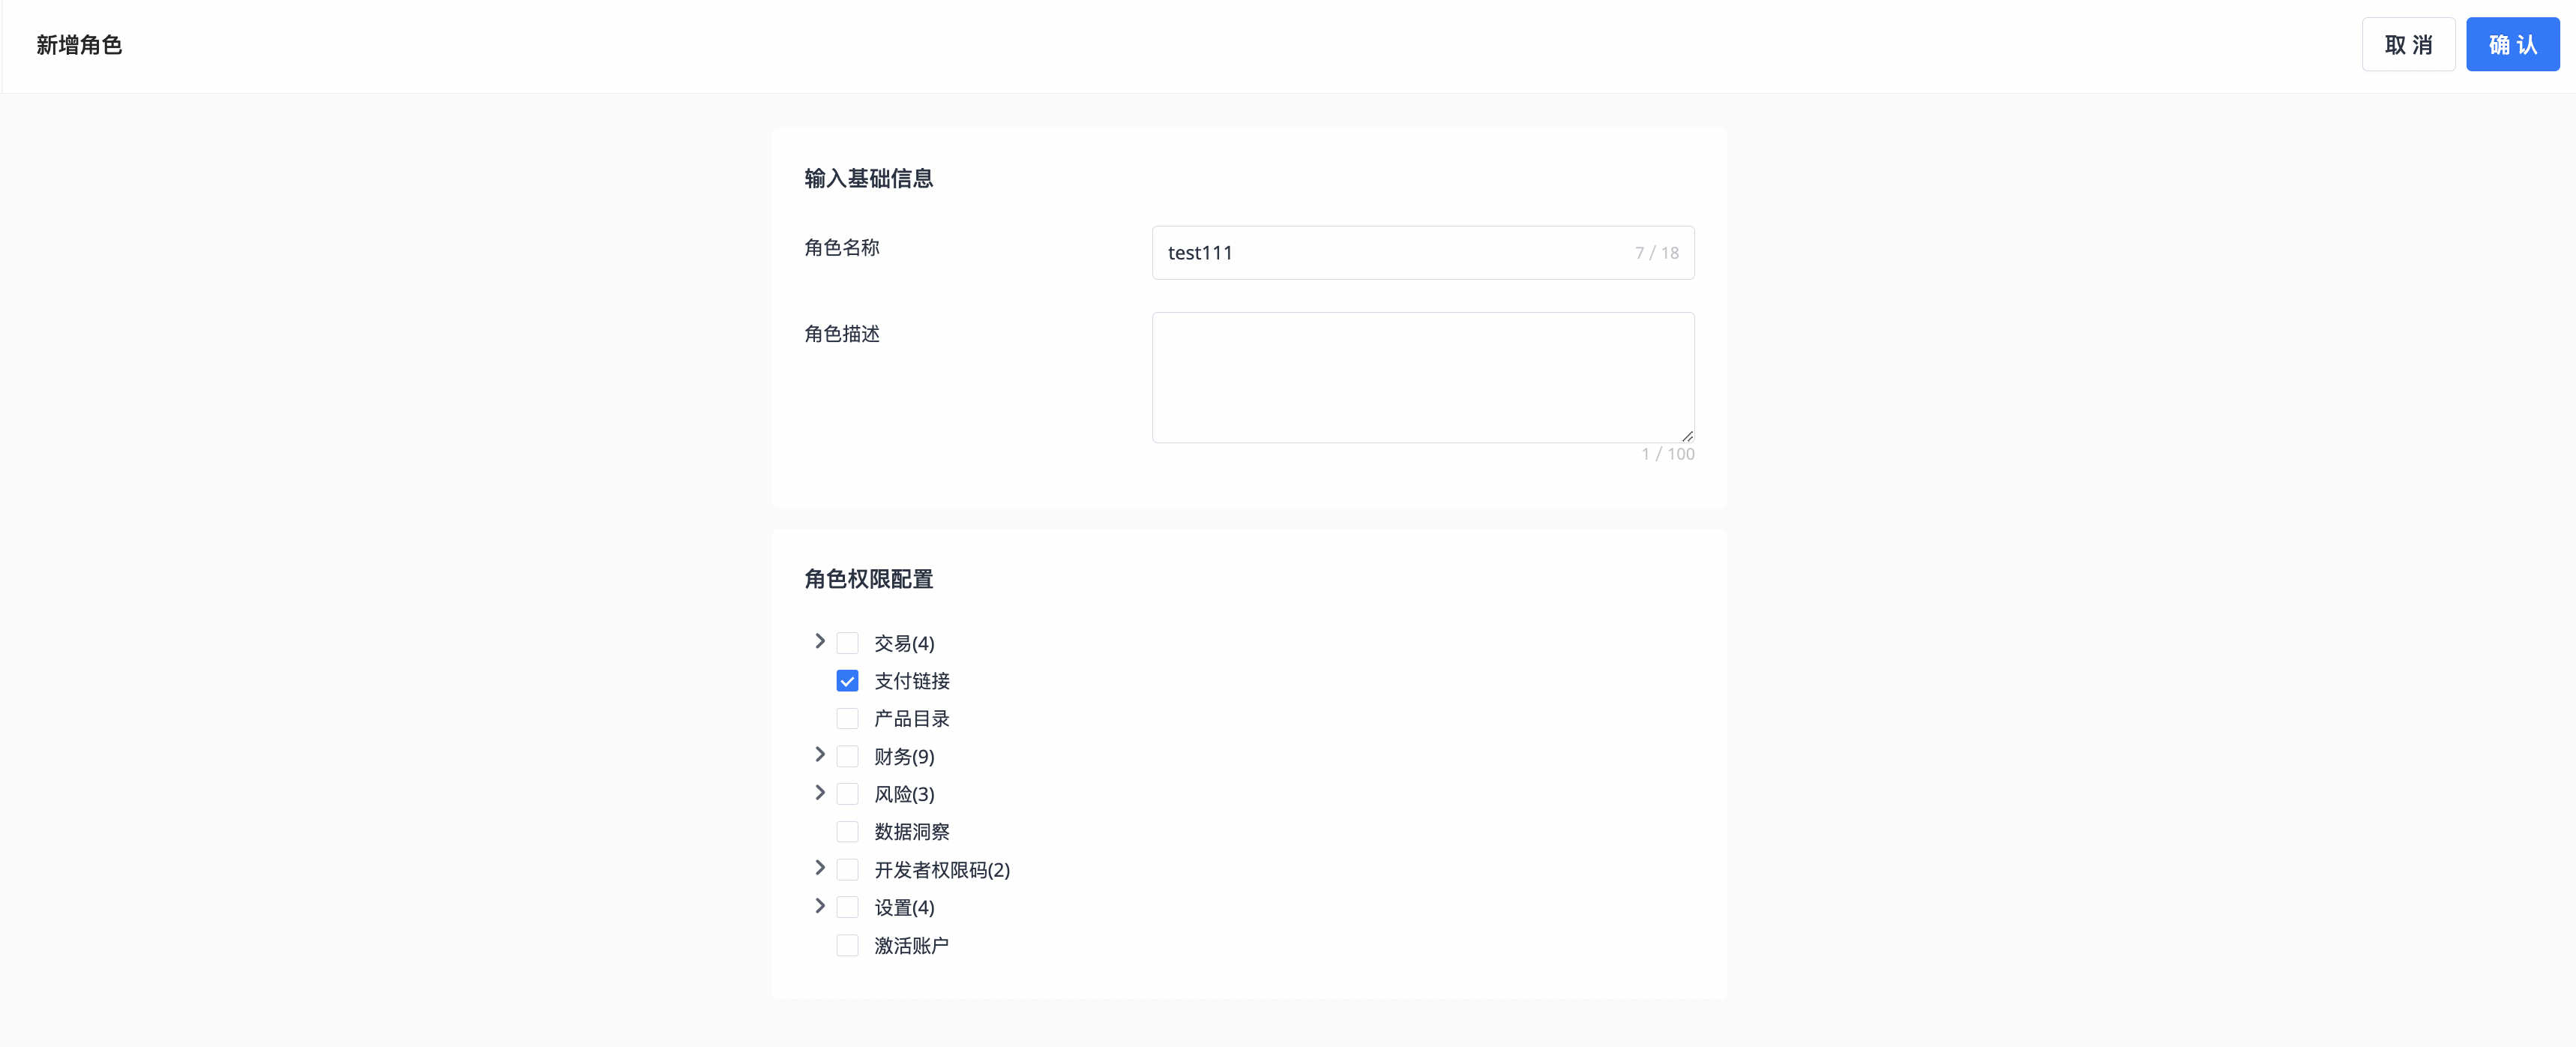Click the 确认 confirm button
Screen dimensions: 2576x1047
[x=2511, y=45]
